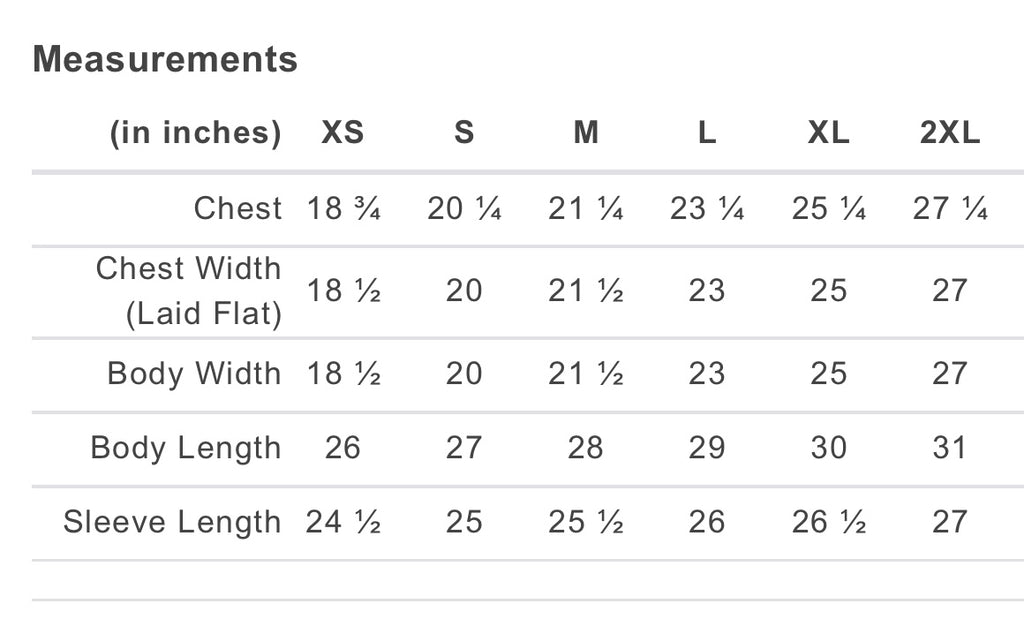1024x634 pixels.
Task: Click the XS chest value 18 ¾
Action: tap(343, 209)
